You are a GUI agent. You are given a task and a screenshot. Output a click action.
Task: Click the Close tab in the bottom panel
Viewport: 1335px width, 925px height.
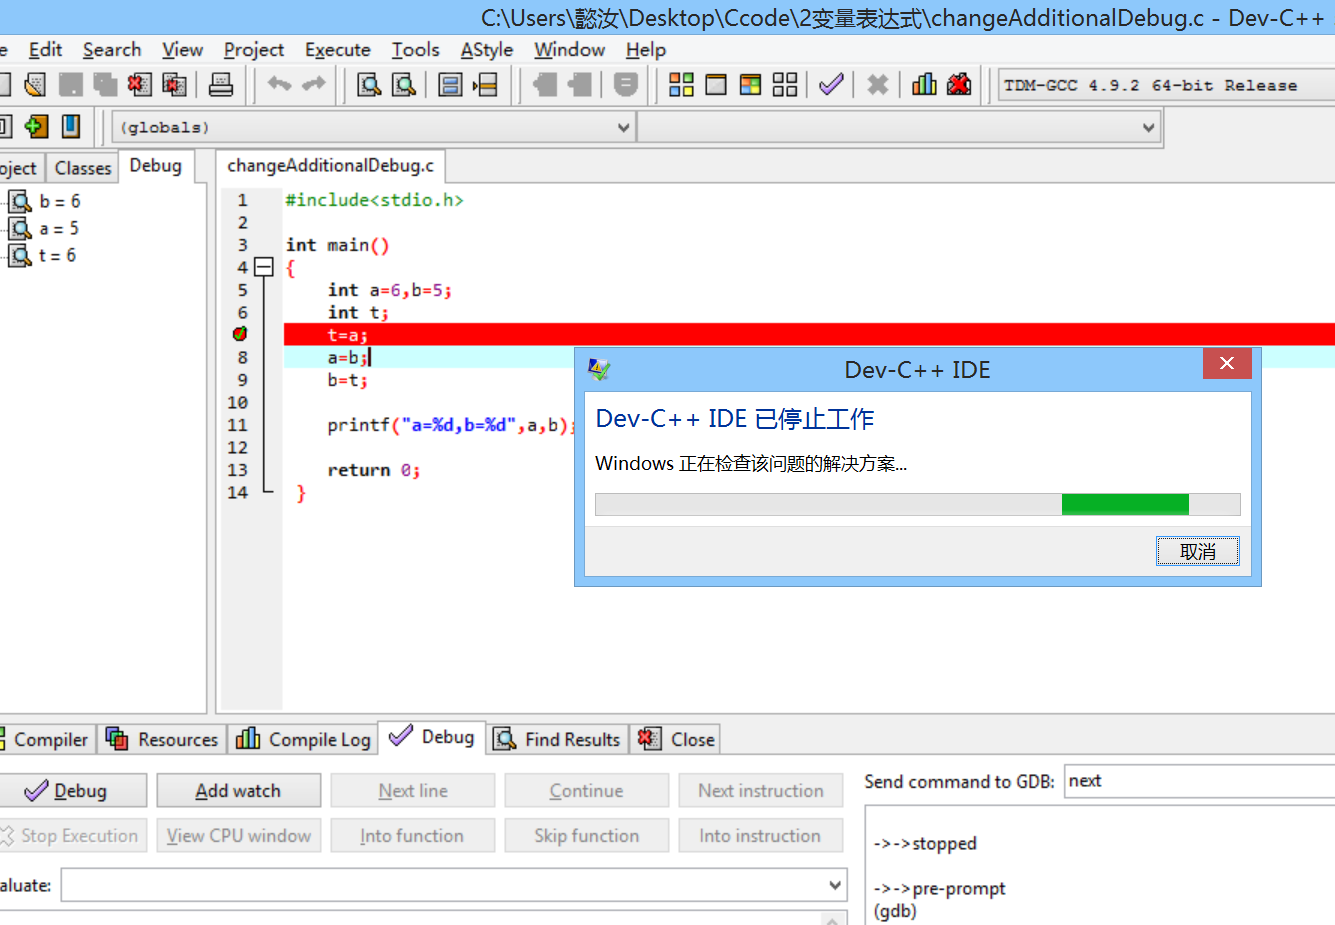click(x=677, y=739)
